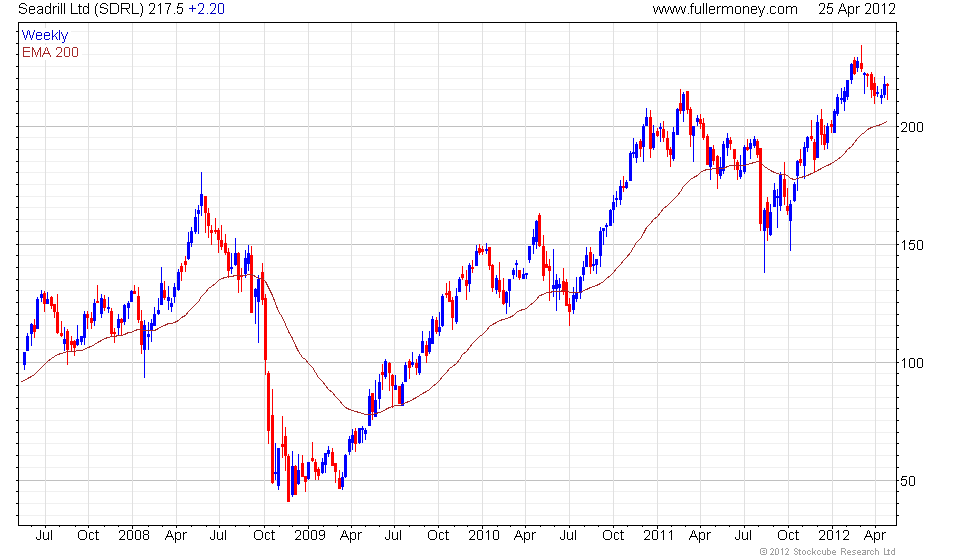Click the price value 217.5
The width and height of the screenshot is (980, 560).
[x=166, y=9]
